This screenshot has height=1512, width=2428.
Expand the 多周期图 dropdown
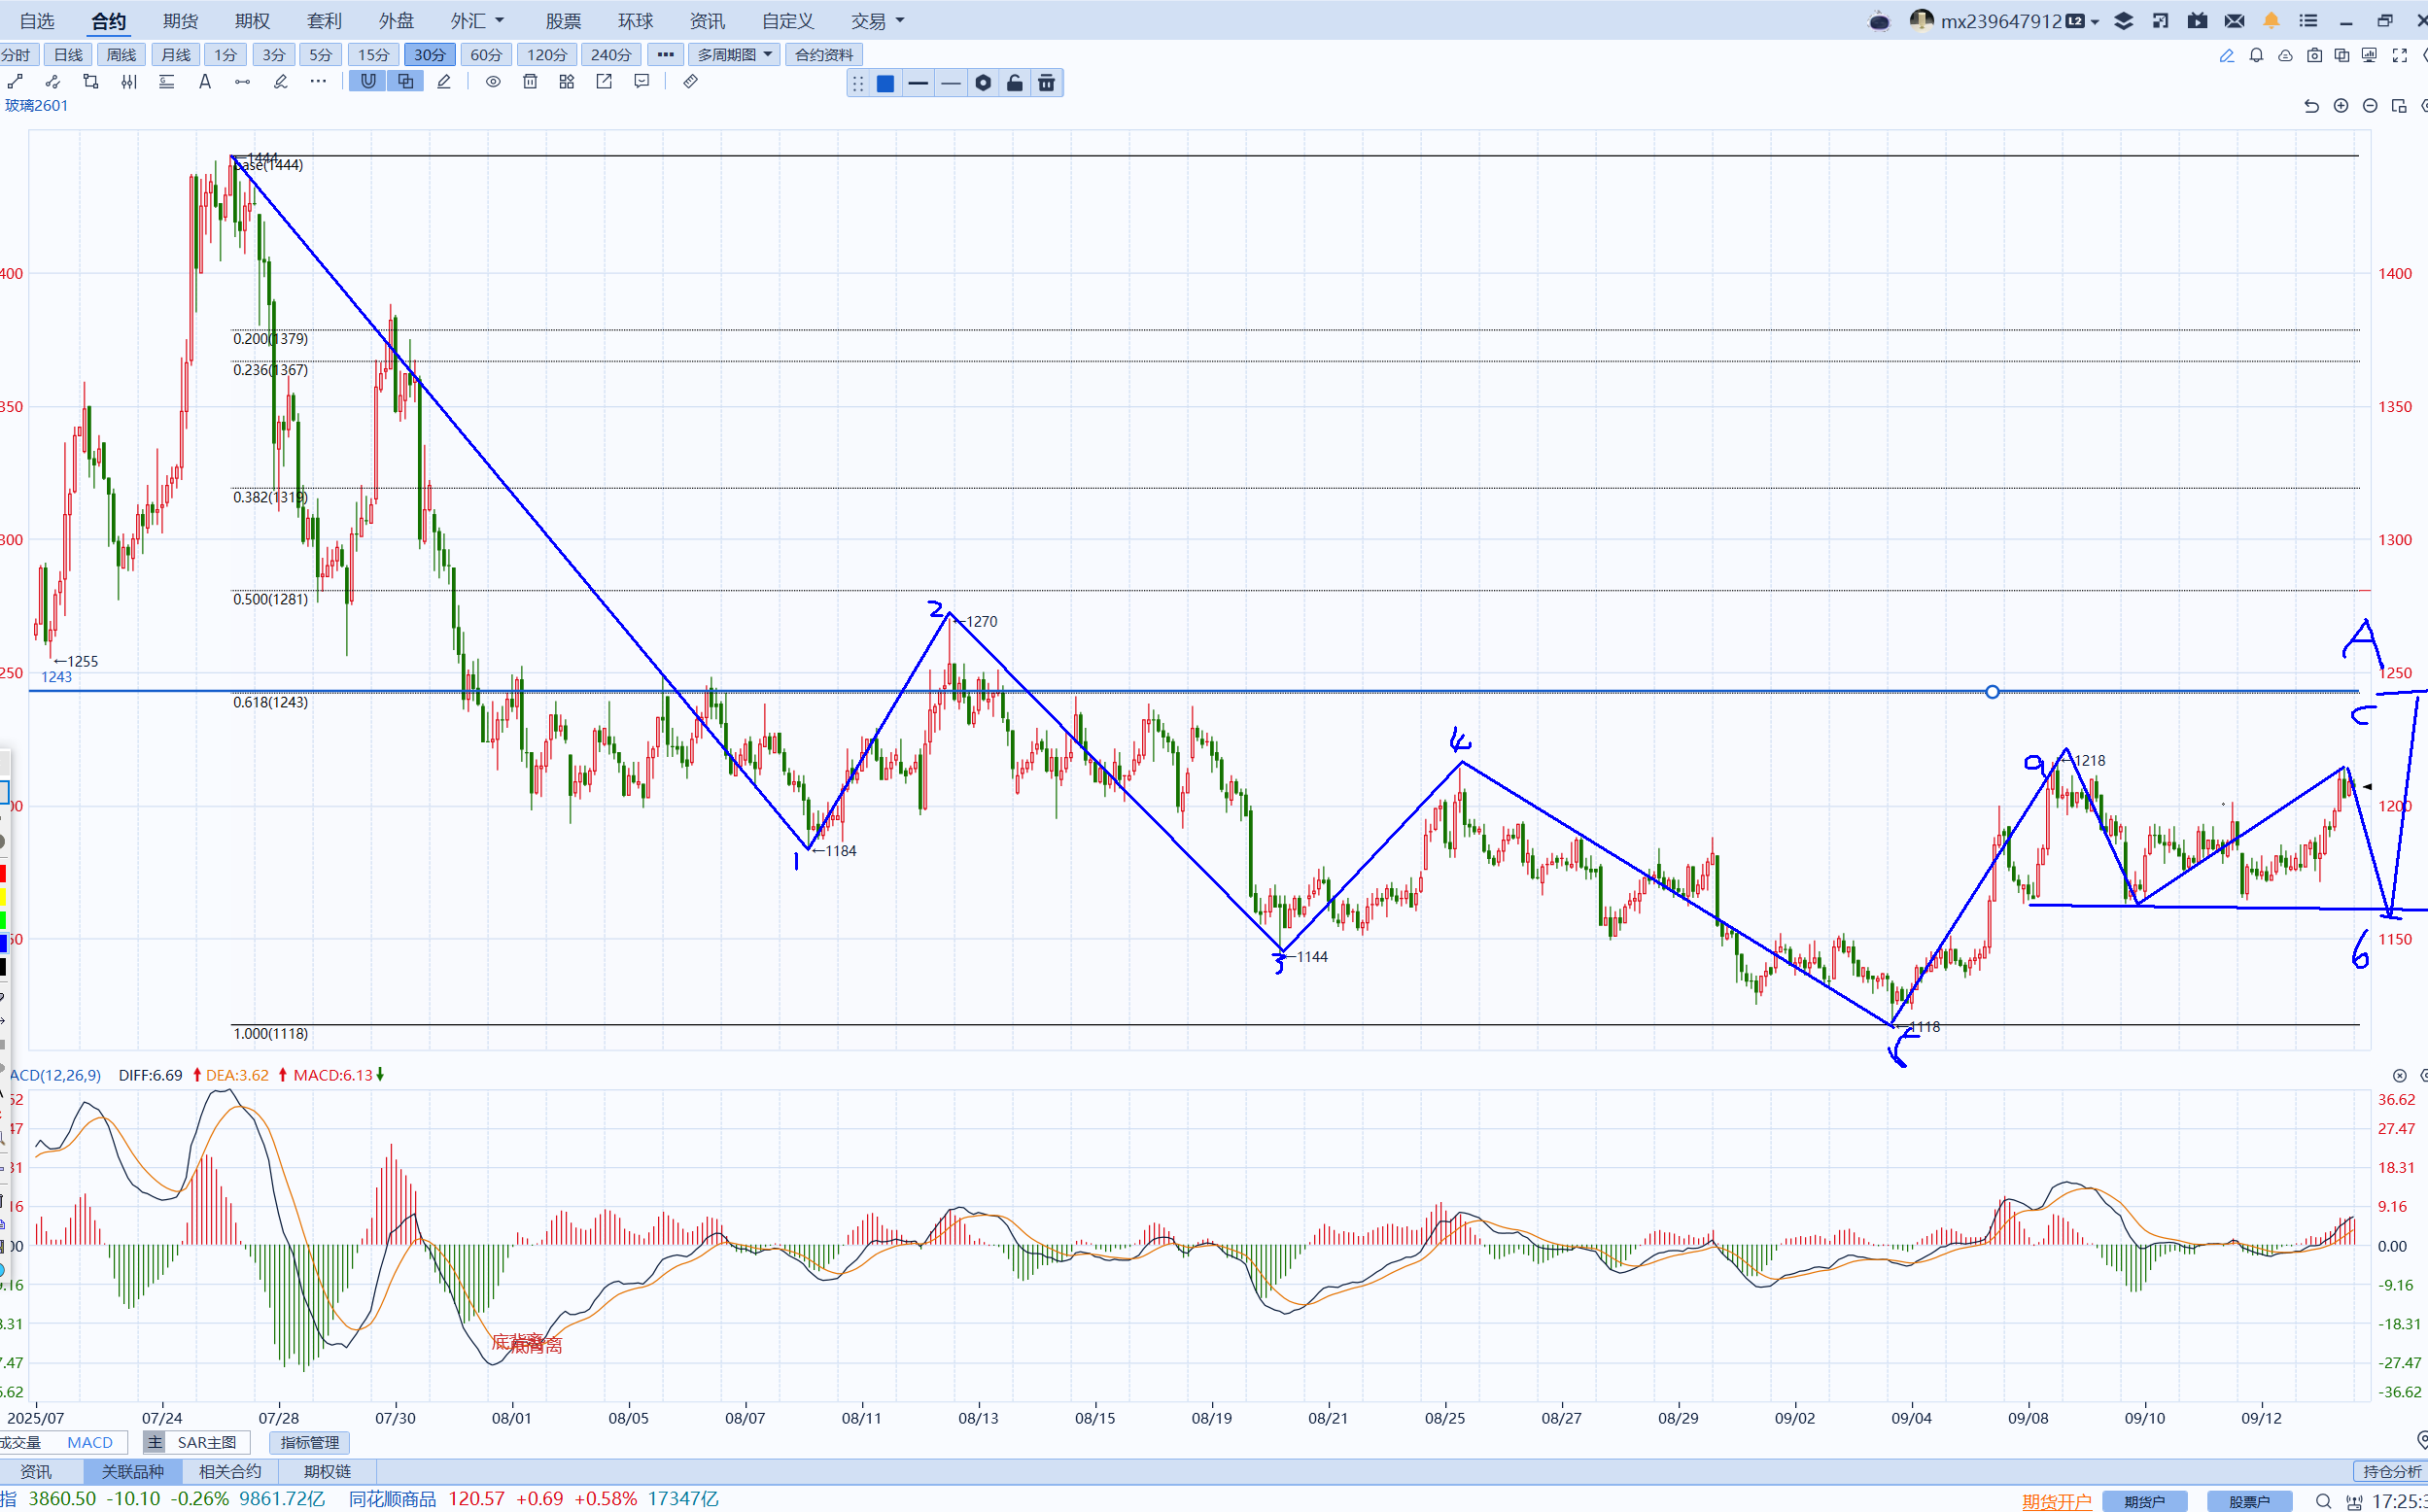(734, 55)
